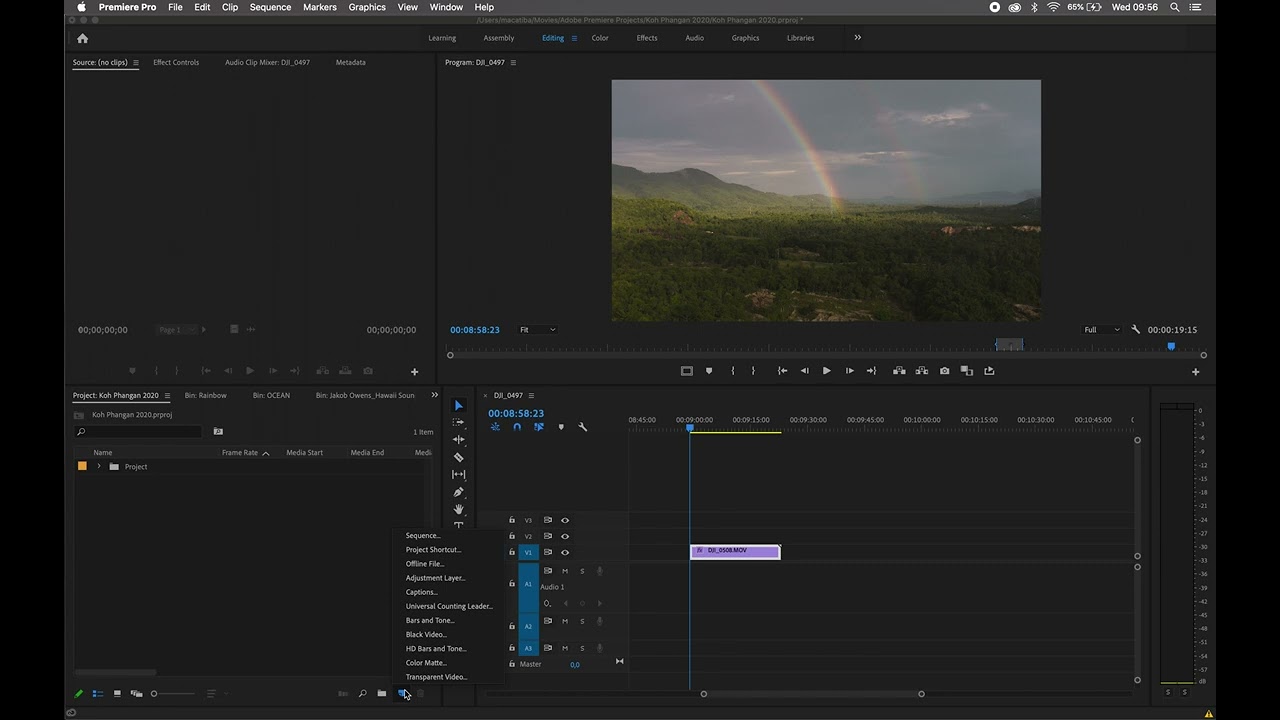Select the Pen tool in the timeline toolbar
Image resolution: width=1280 pixels, height=720 pixels.
point(458,492)
